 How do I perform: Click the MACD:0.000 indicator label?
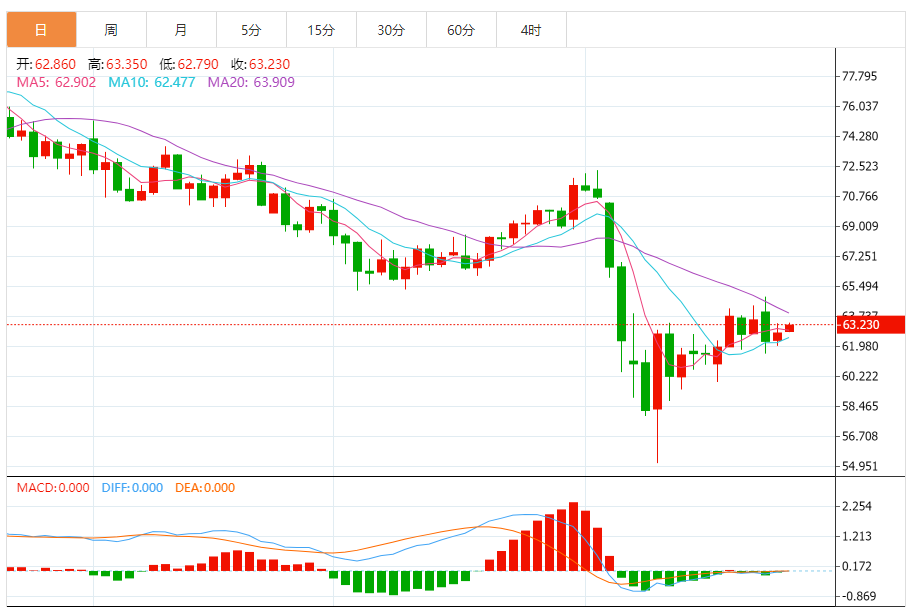pyautogui.click(x=53, y=488)
